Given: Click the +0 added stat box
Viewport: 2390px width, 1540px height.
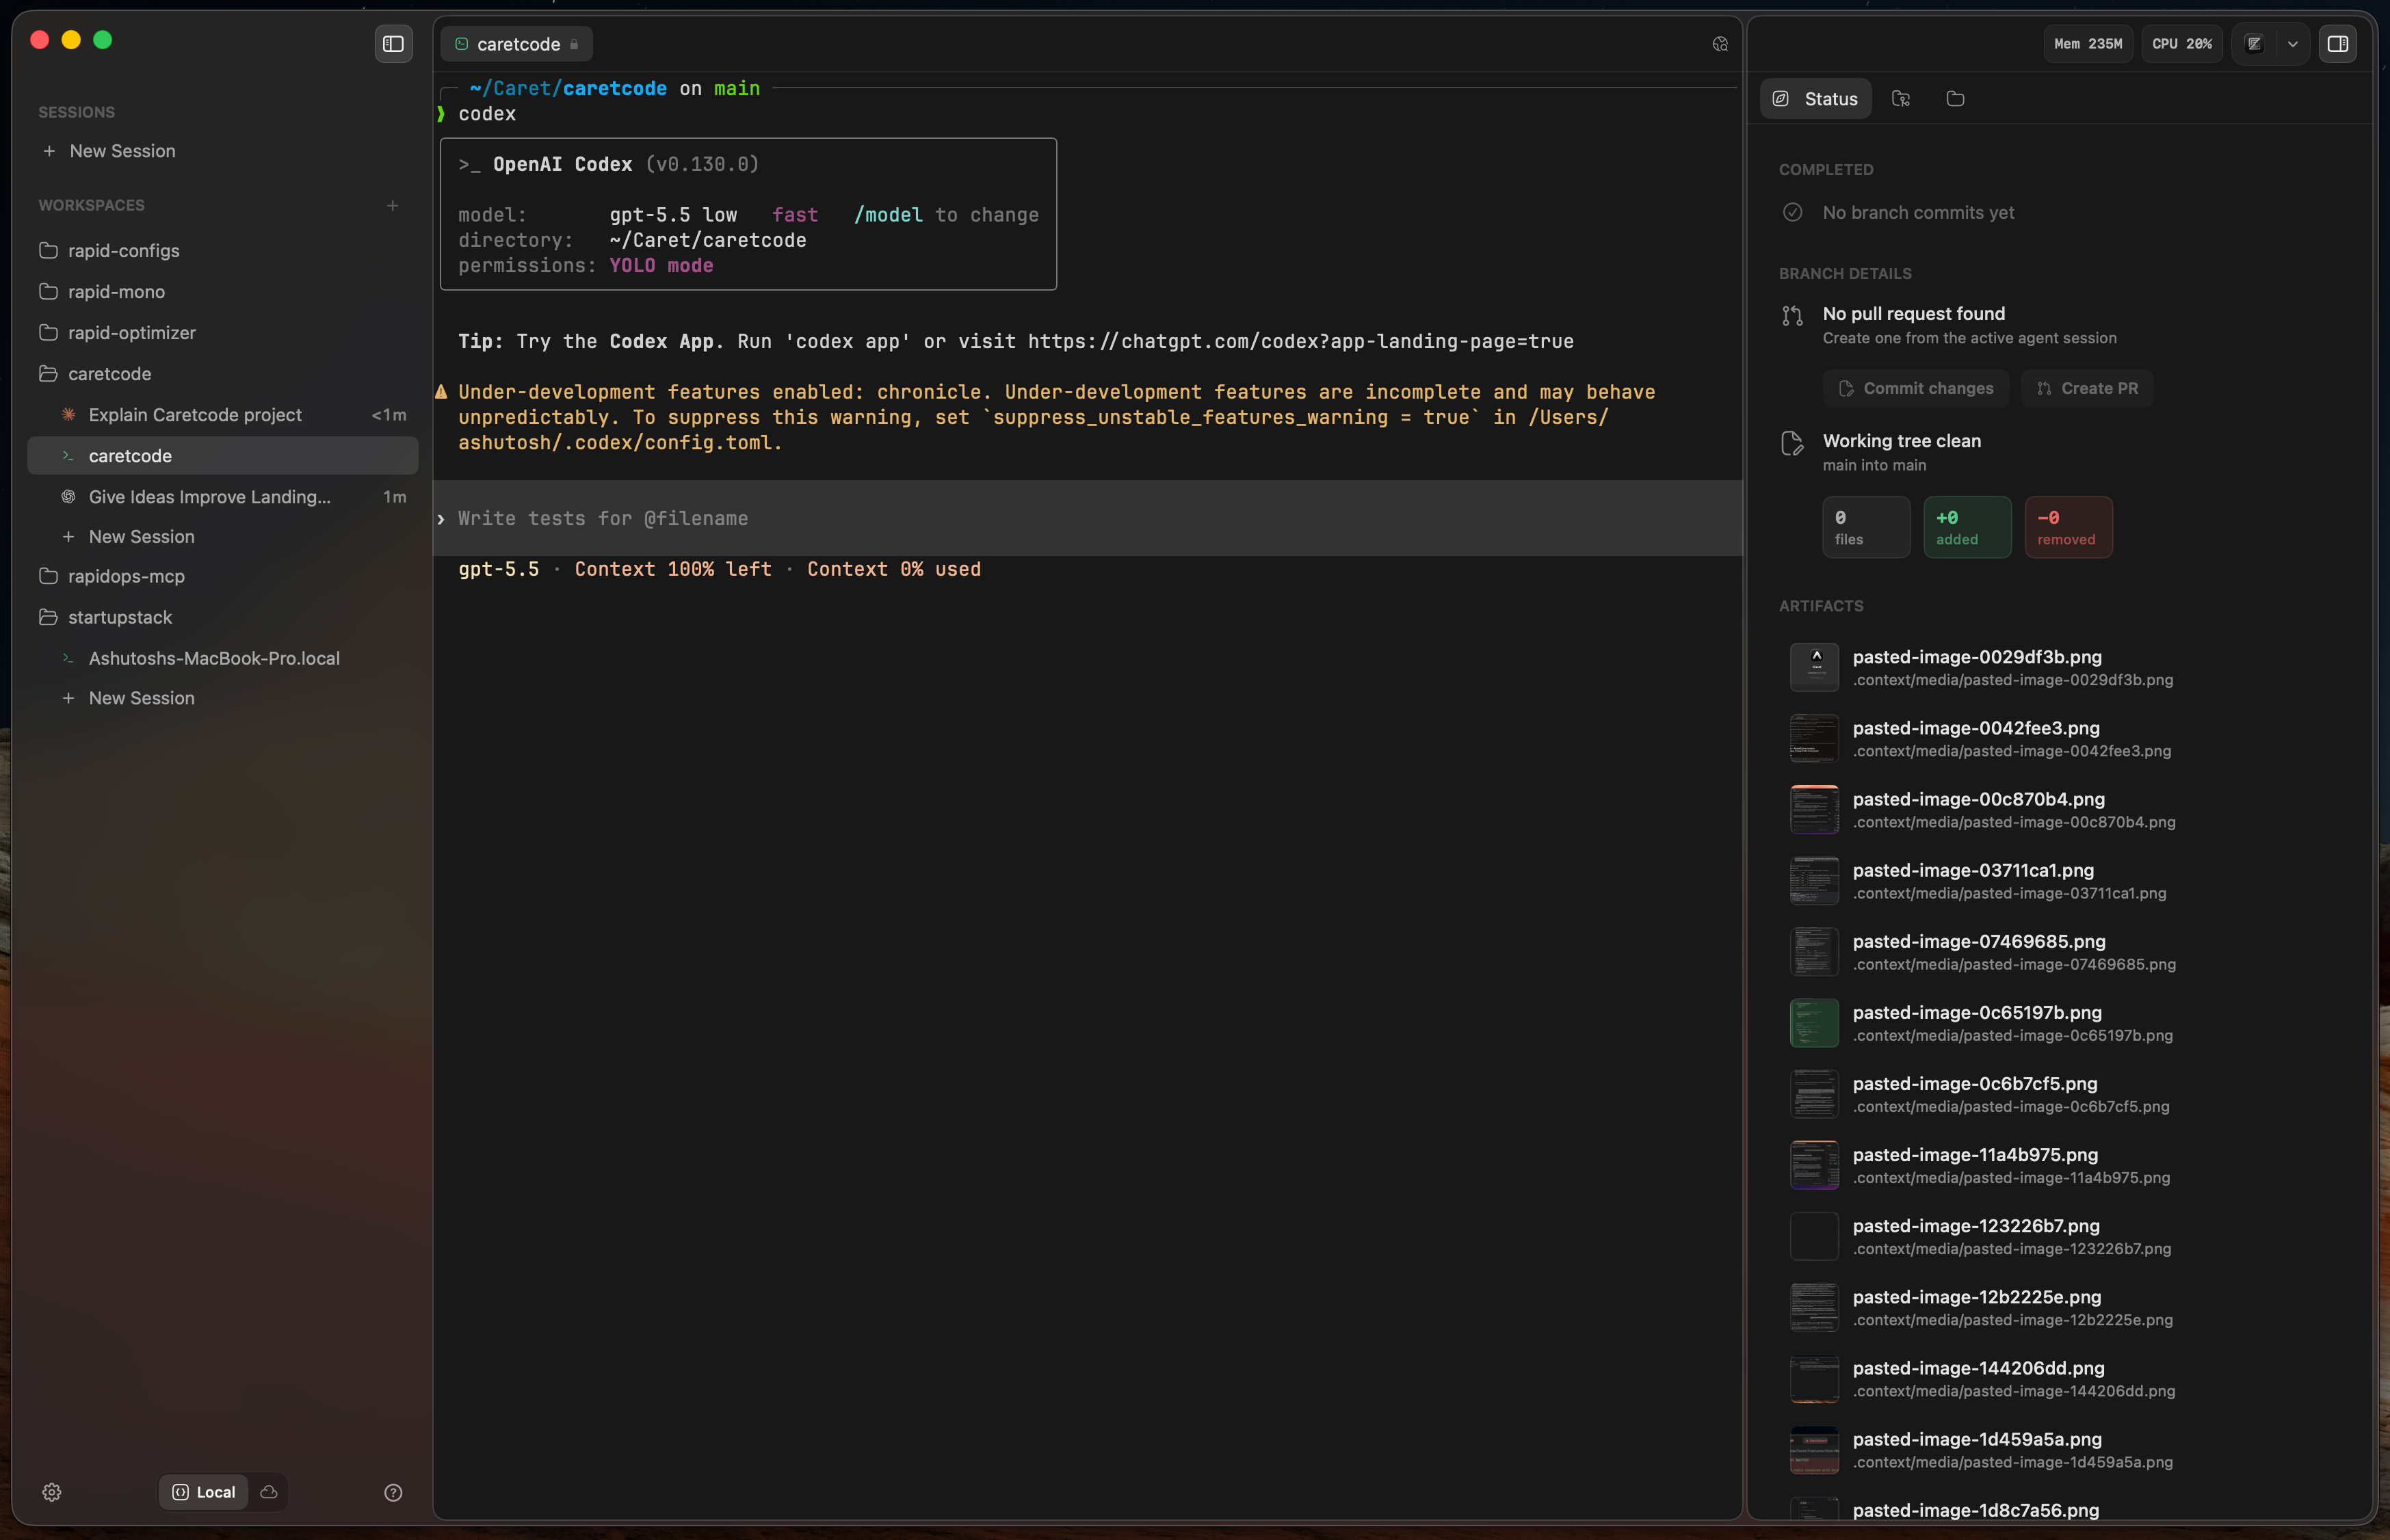Looking at the screenshot, I should coord(1967,527).
